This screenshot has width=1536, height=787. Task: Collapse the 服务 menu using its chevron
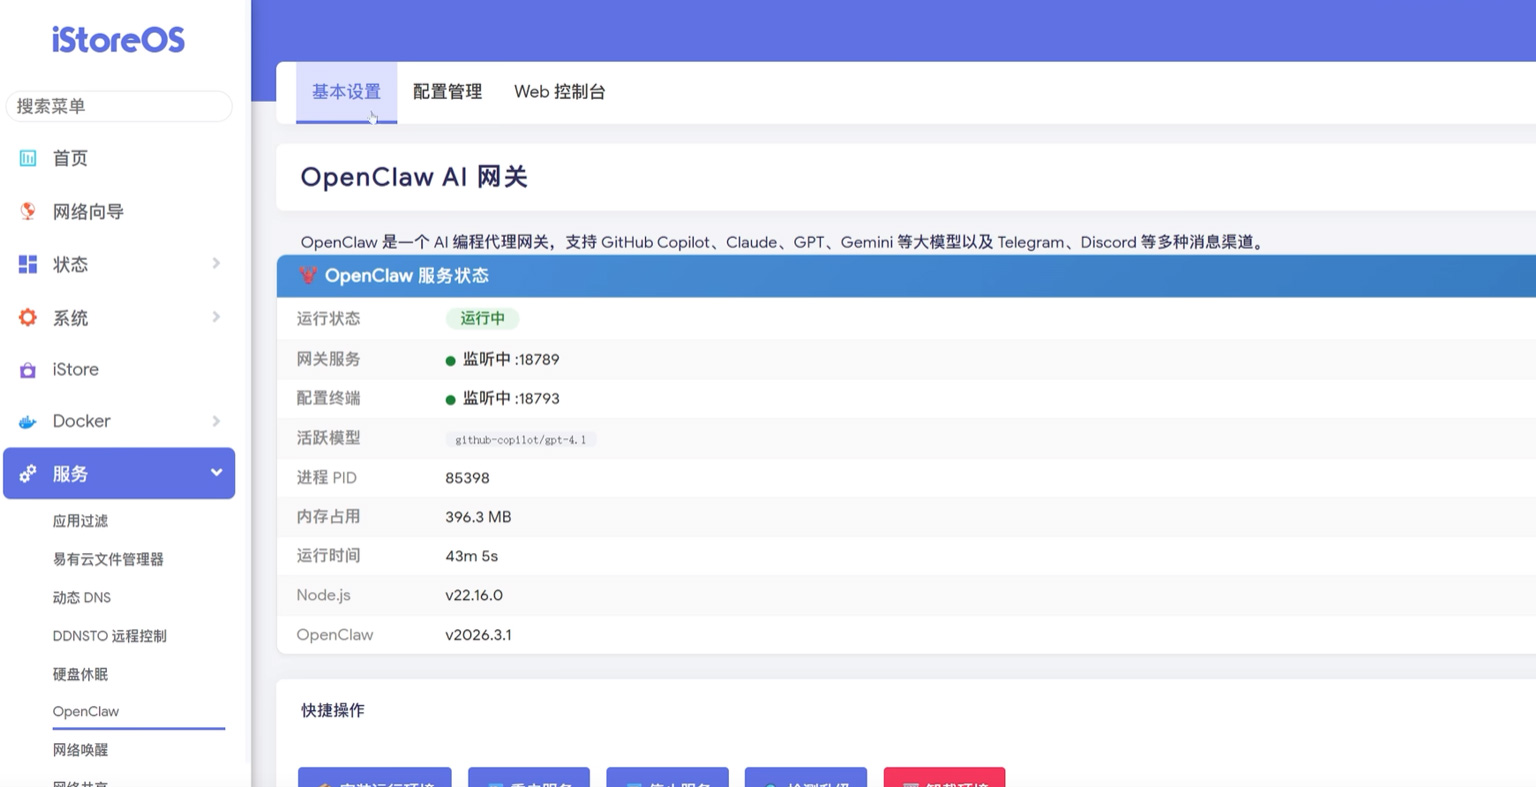[216, 473]
